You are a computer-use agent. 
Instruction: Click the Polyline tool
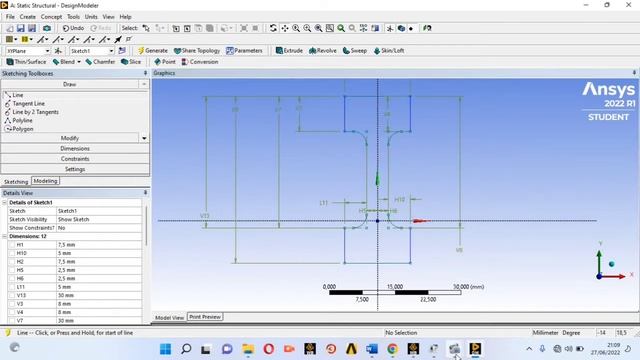tap(18, 120)
